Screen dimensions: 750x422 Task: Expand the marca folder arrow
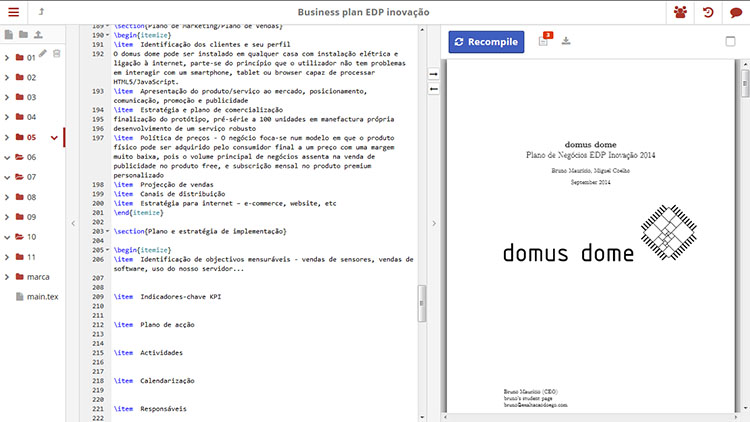click(x=7, y=277)
